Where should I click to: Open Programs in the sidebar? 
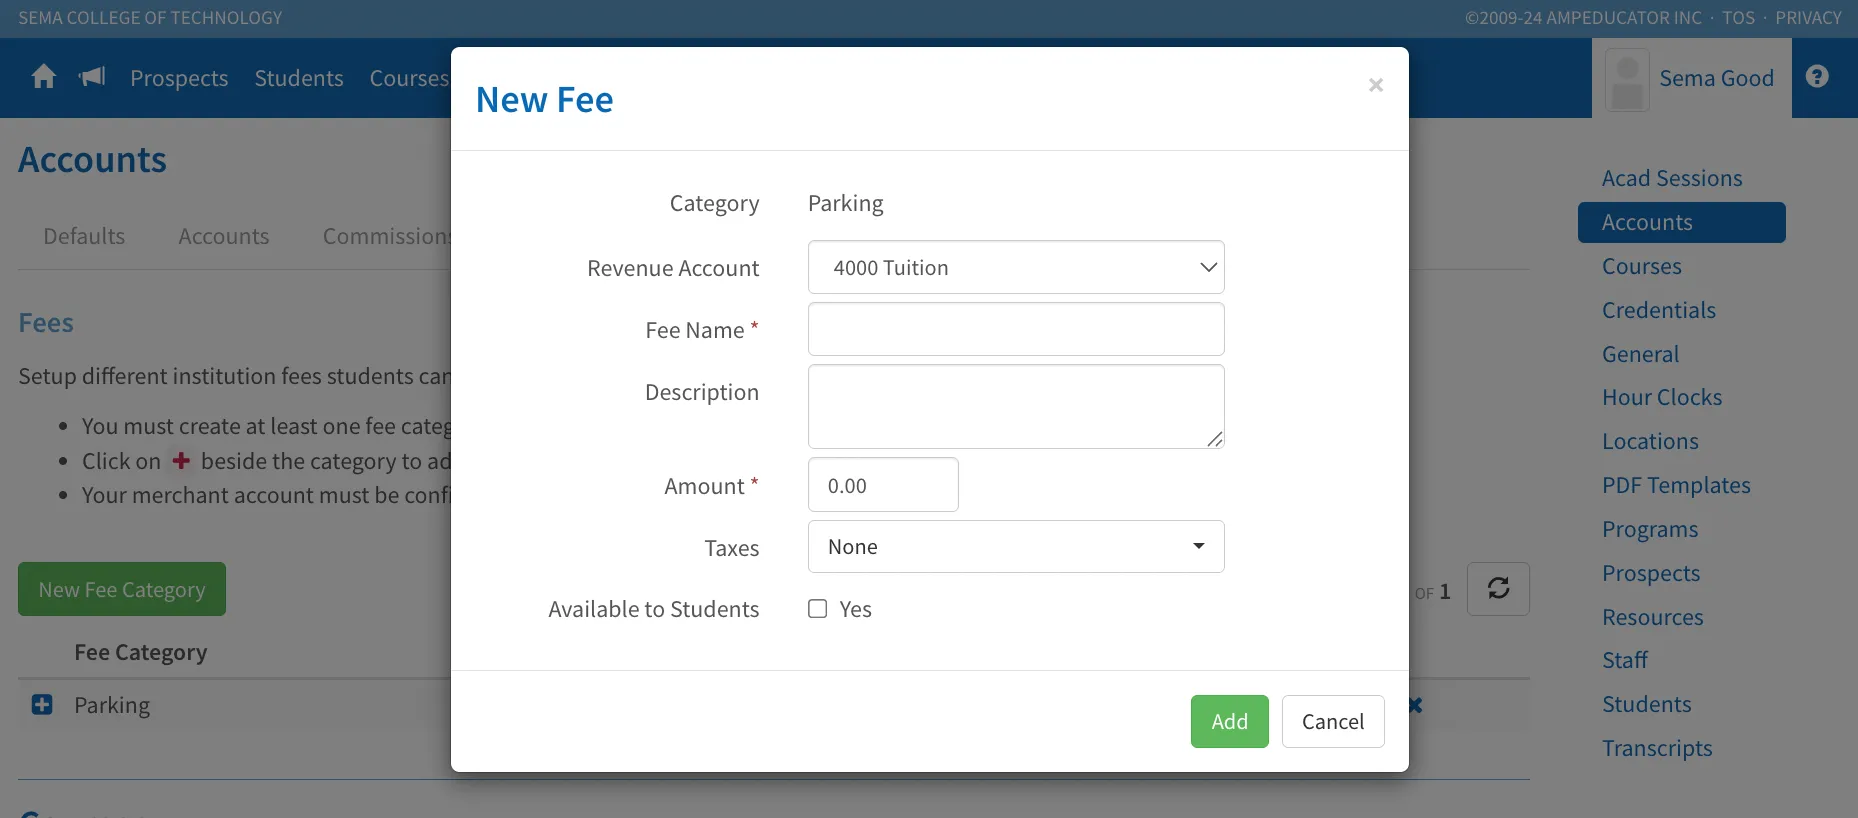point(1650,529)
